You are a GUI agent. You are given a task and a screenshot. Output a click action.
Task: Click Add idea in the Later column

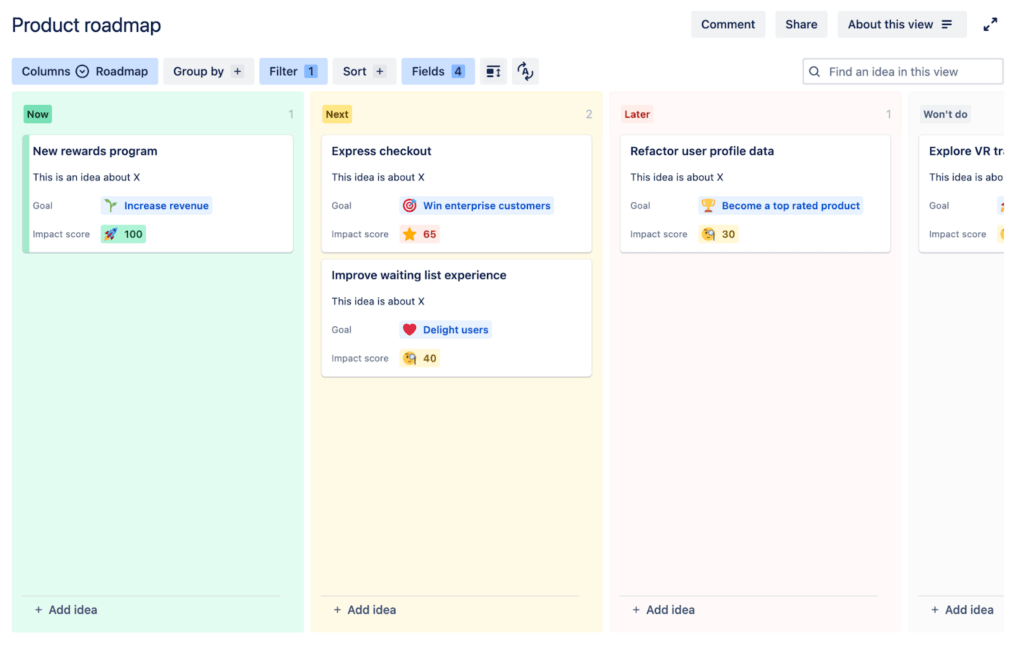tap(662, 609)
